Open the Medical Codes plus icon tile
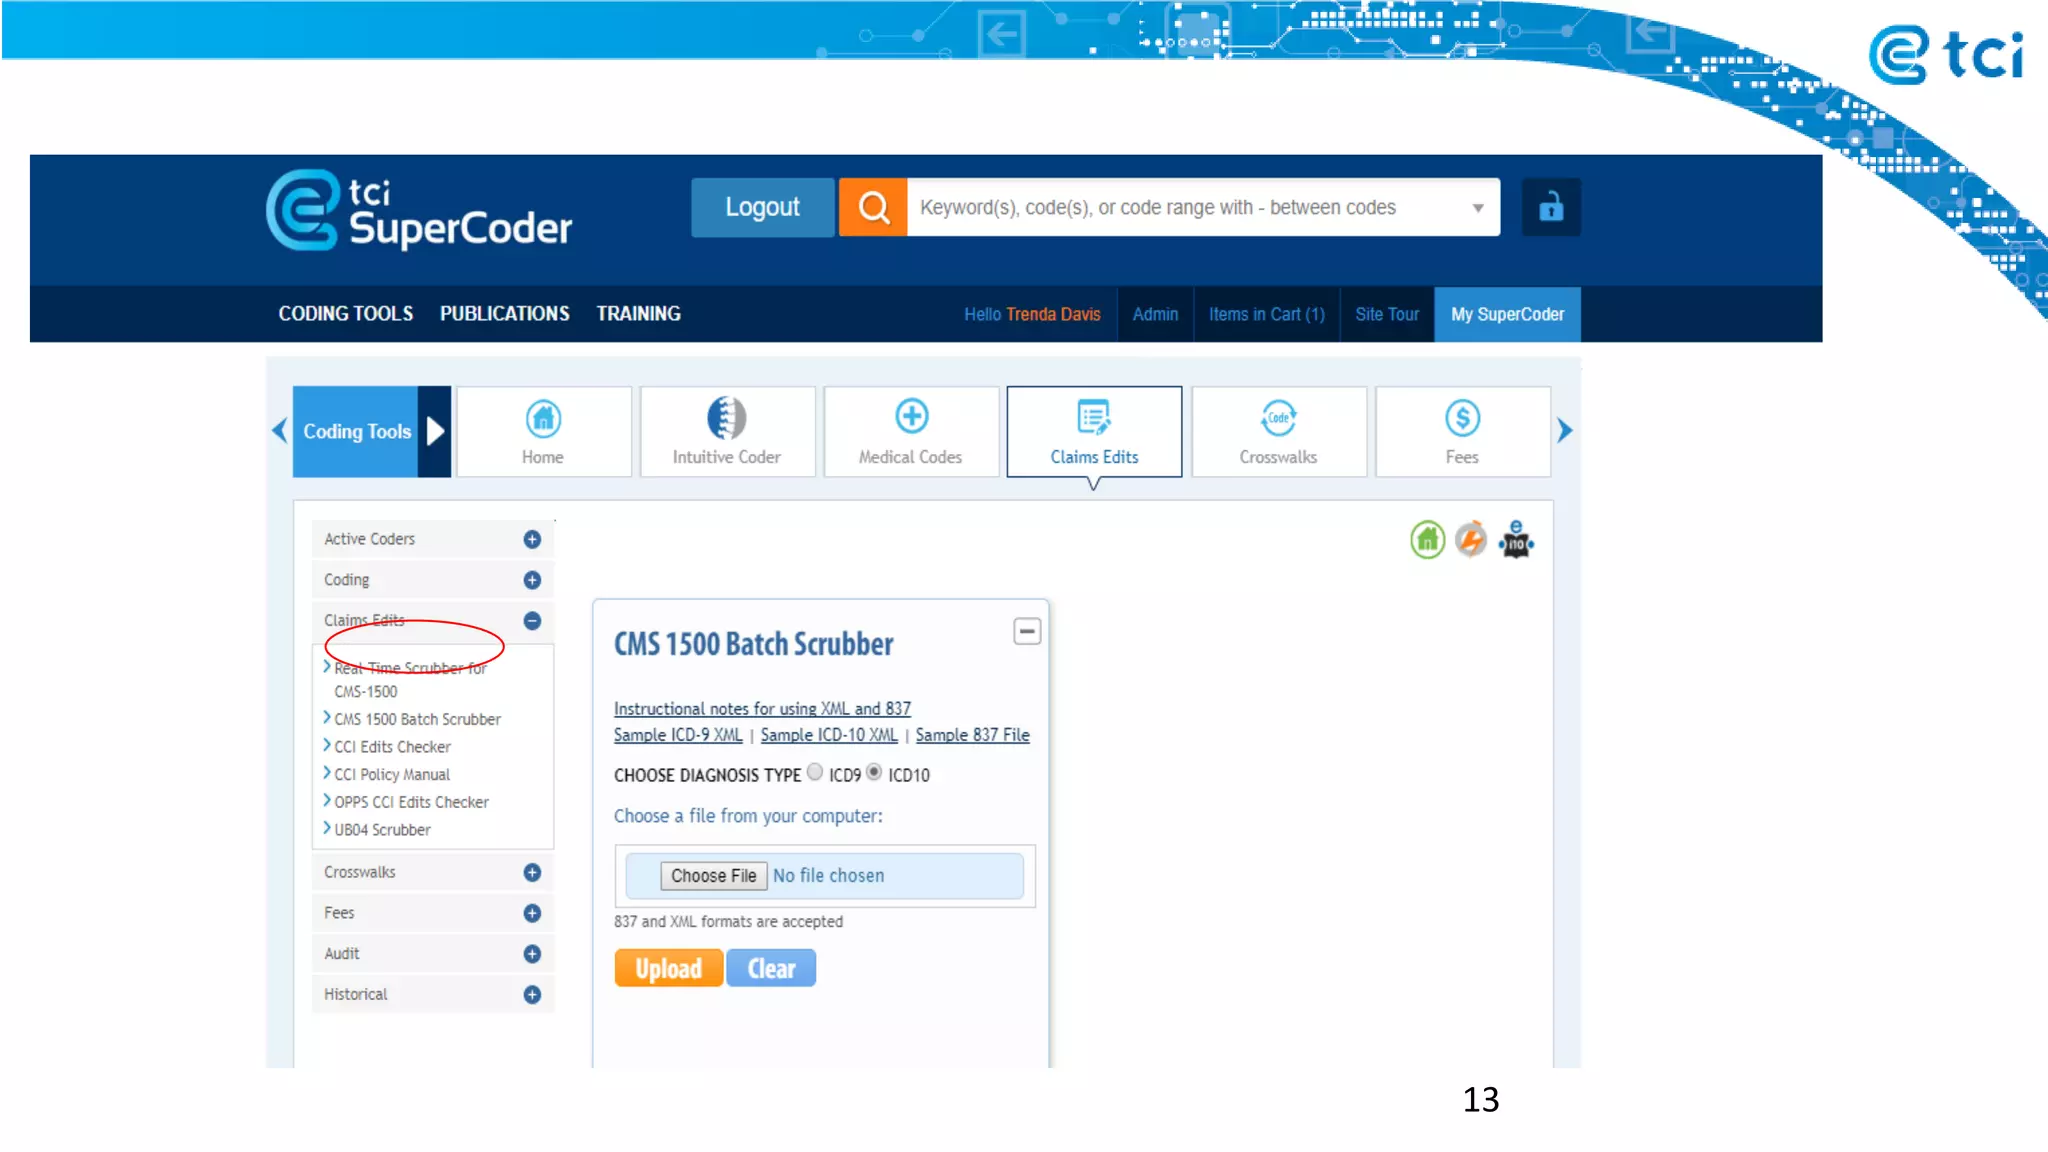This screenshot has height=1152, width=2048. point(911,431)
